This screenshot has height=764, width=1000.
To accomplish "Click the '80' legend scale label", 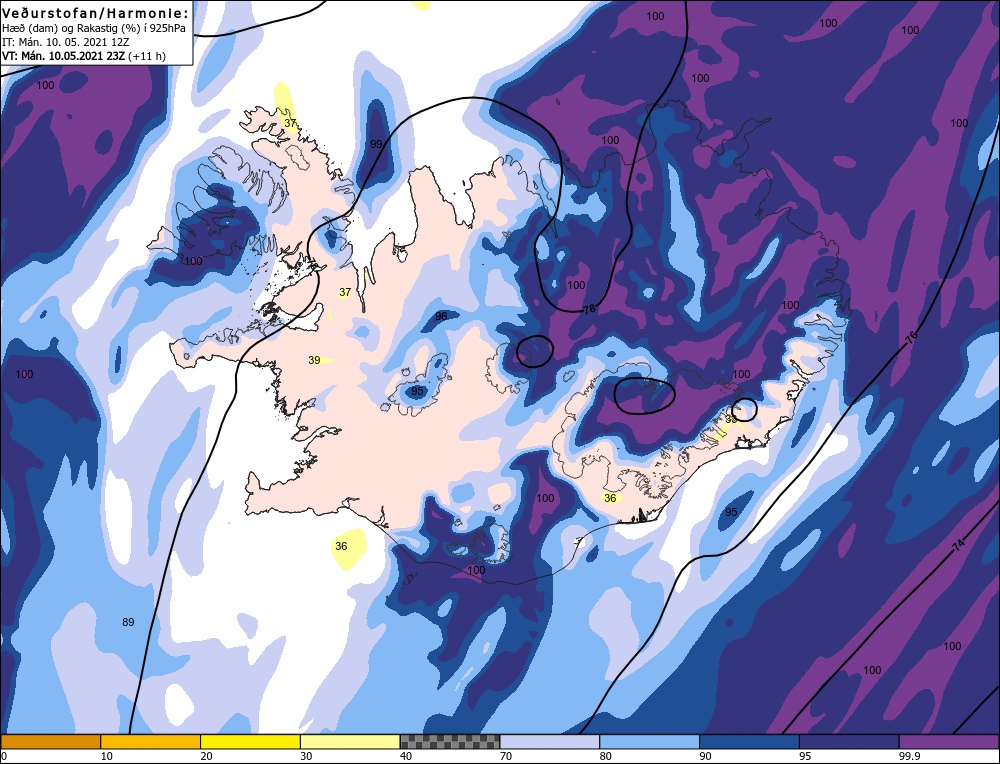I will pyautogui.click(x=606, y=756).
